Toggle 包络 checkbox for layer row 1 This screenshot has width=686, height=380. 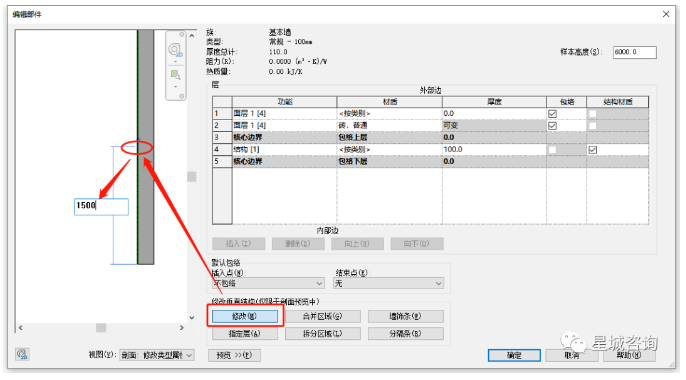tap(553, 114)
